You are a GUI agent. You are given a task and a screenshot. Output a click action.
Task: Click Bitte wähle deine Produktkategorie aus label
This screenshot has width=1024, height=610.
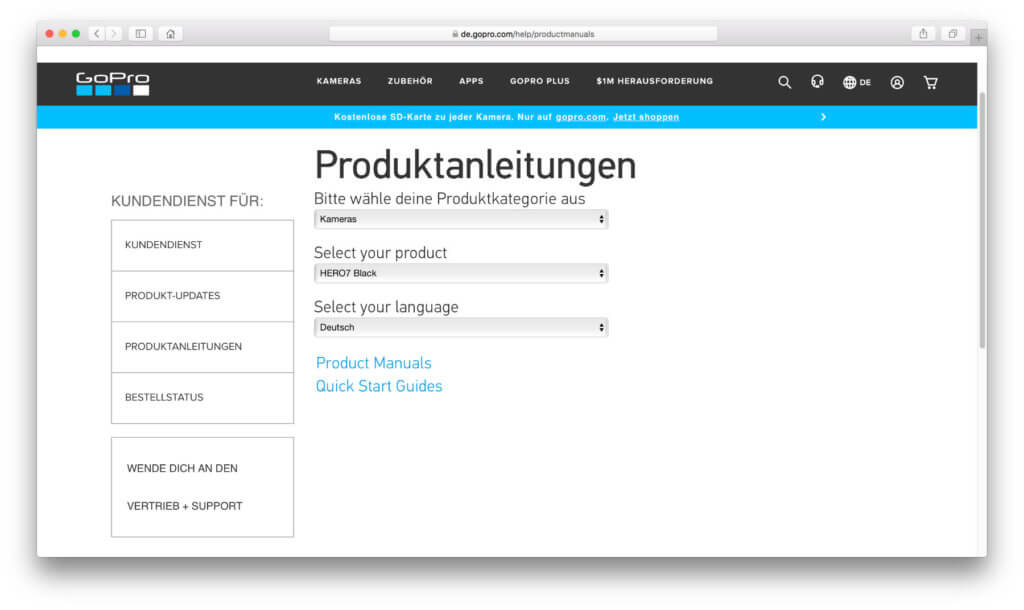[449, 199]
